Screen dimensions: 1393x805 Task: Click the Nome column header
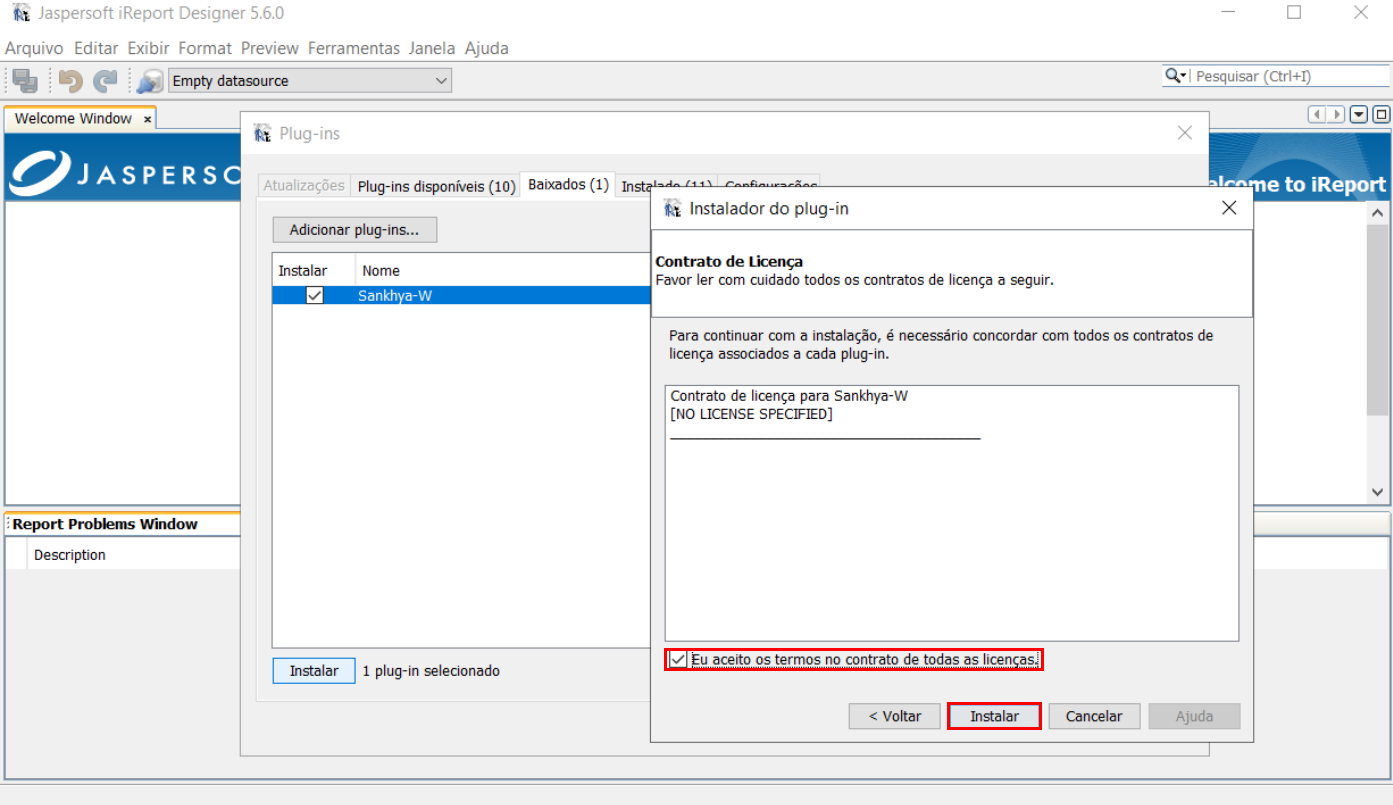503,271
